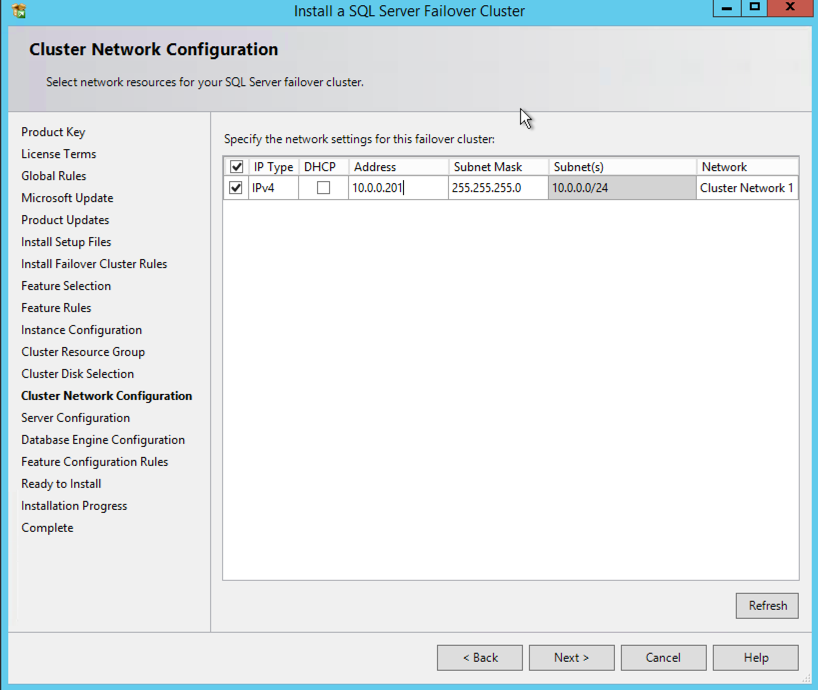Screen dimensions: 818x690
Task: Click the Address field containing 10.0.0.201
Action: coord(397,188)
